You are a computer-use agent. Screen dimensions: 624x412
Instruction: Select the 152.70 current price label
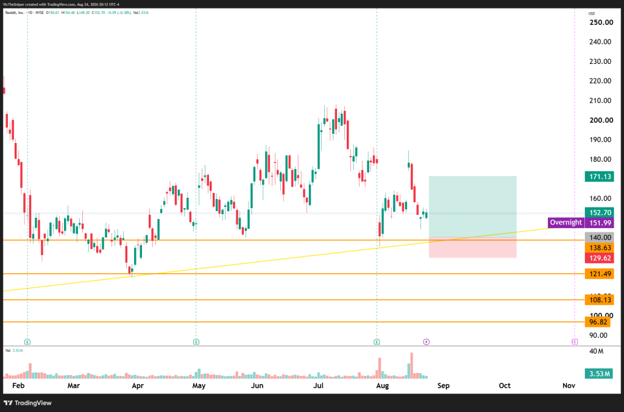599,213
